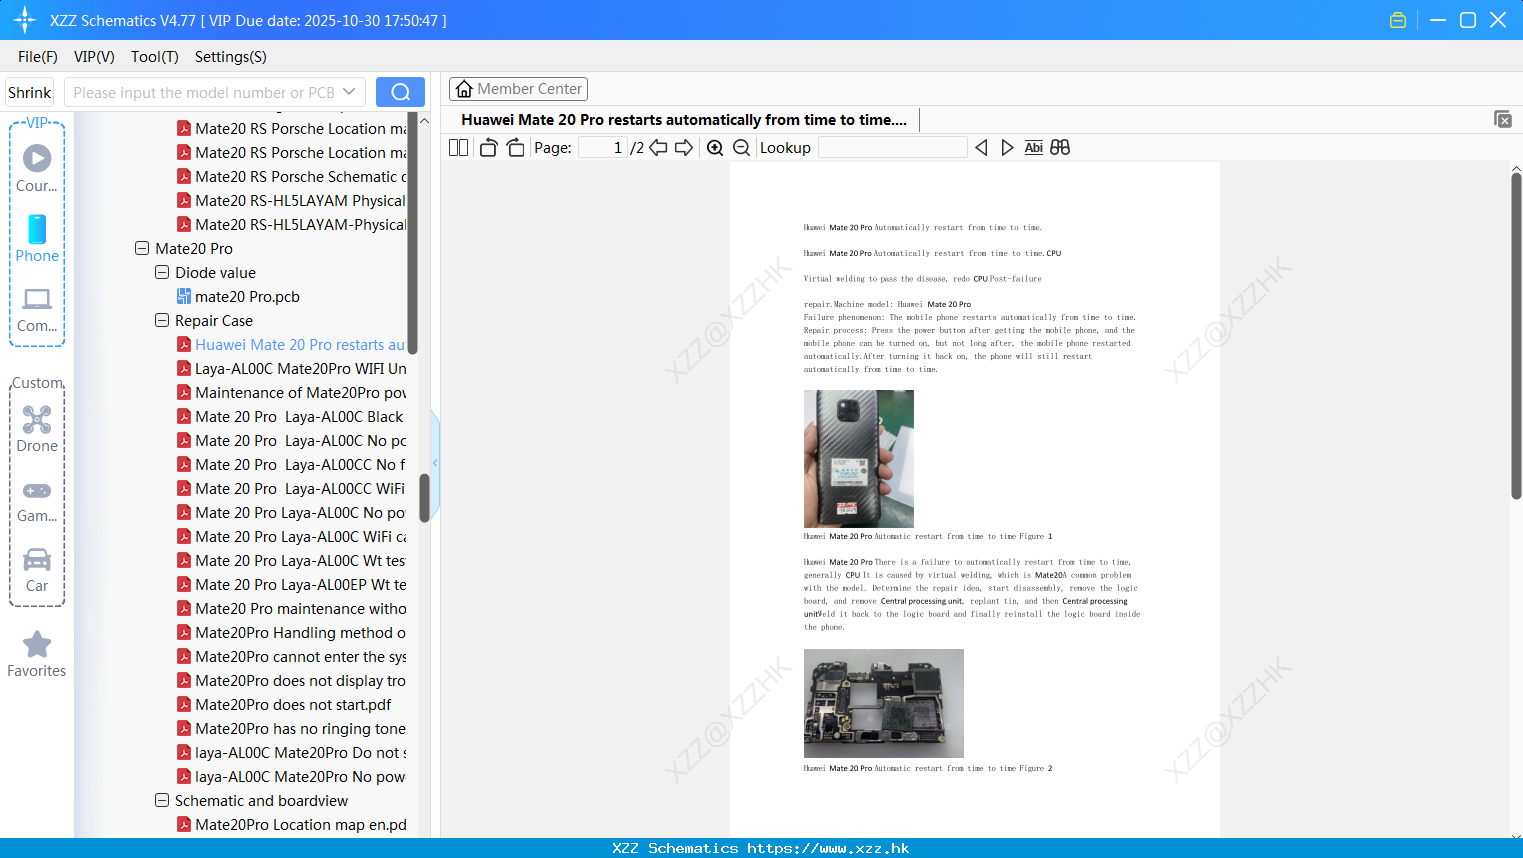The image size is (1523, 858).
Task: Find next lookup match triangle
Action: 1007,148
